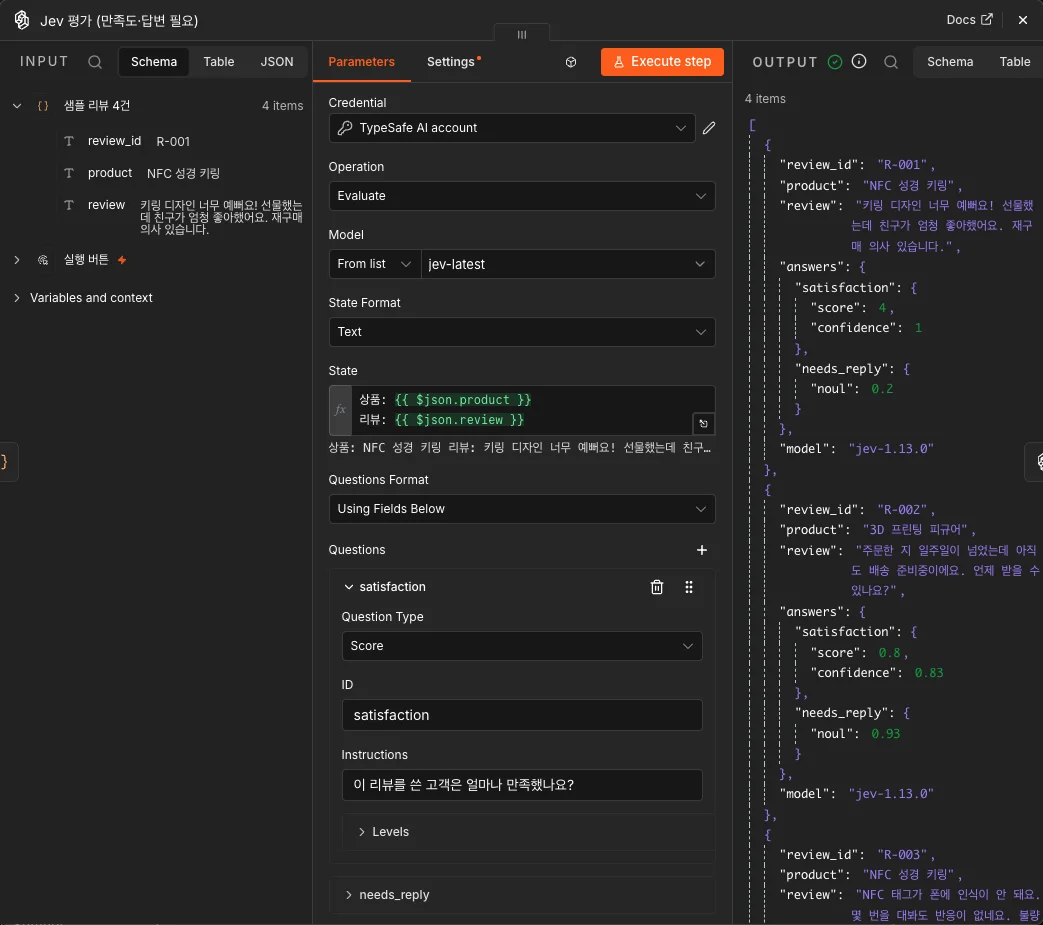Open the State expression editor expand icon

coord(703,424)
